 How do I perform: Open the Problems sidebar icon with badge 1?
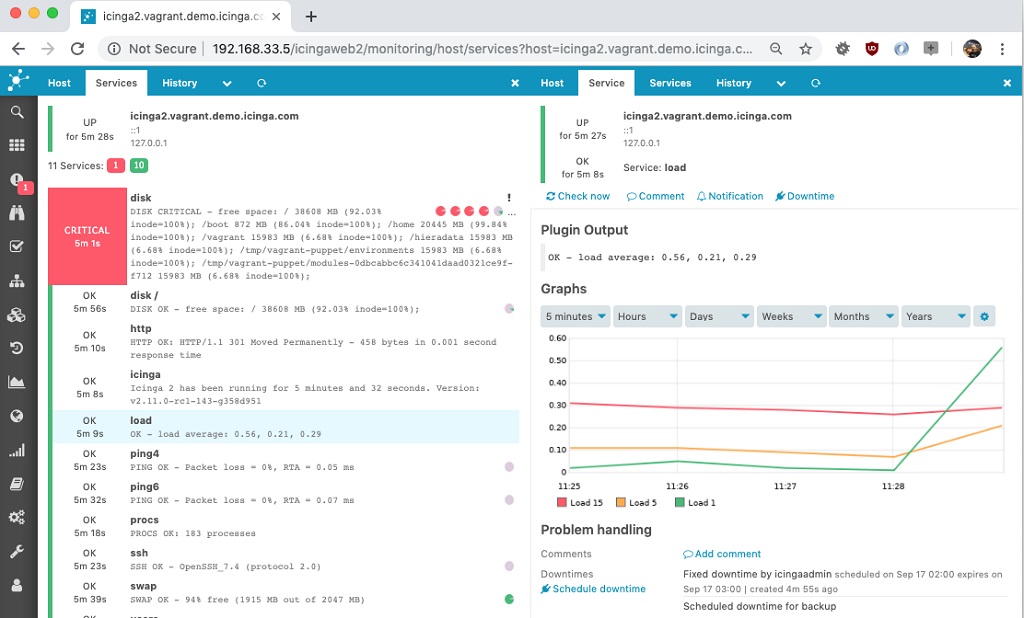[18, 181]
